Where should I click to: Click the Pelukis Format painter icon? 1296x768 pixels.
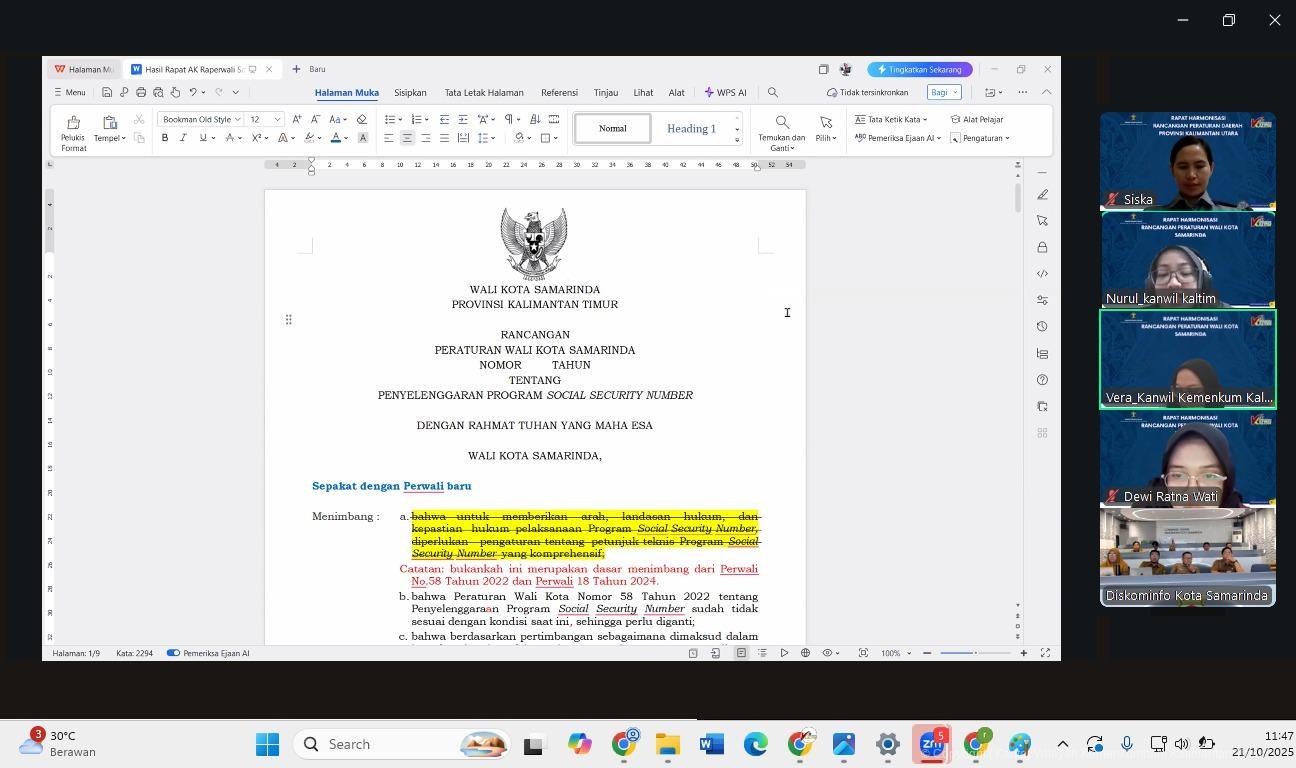(72, 123)
